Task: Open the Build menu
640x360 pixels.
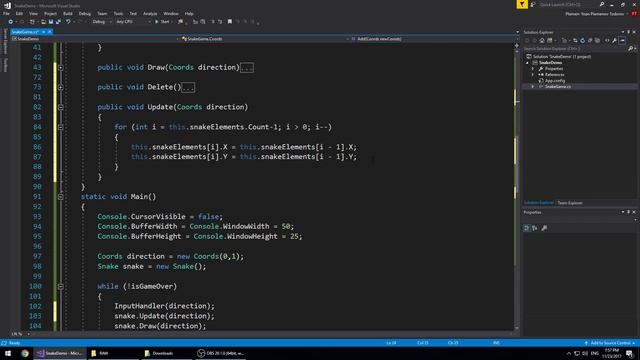Action: pos(68,13)
